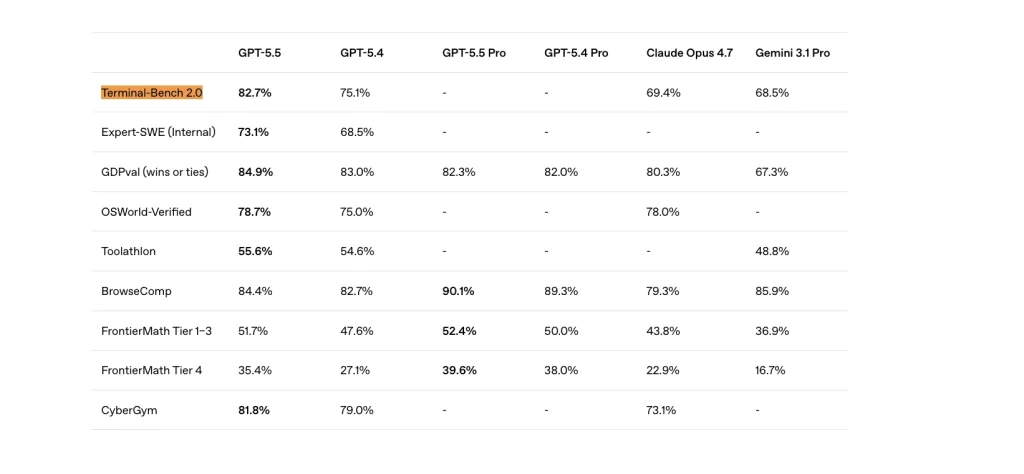Image resolution: width=1024 pixels, height=474 pixels.
Task: Select the 73.1% CyberGym Claude score
Action: click(661, 410)
